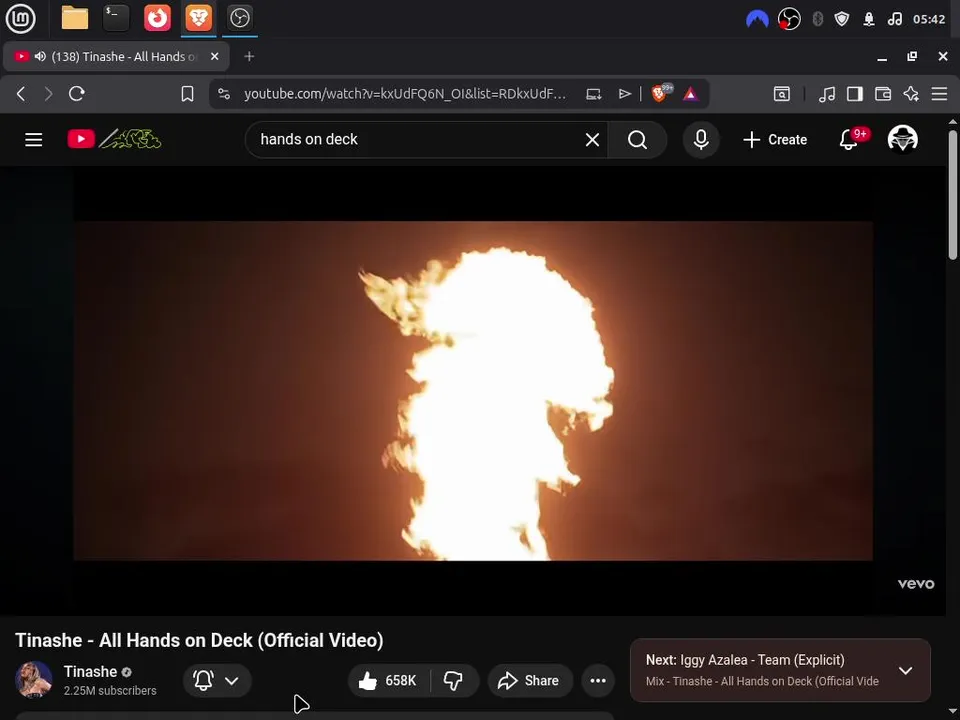Click the youtube.com URL address field
Image resolution: width=960 pixels, height=720 pixels.
[x=405, y=94]
